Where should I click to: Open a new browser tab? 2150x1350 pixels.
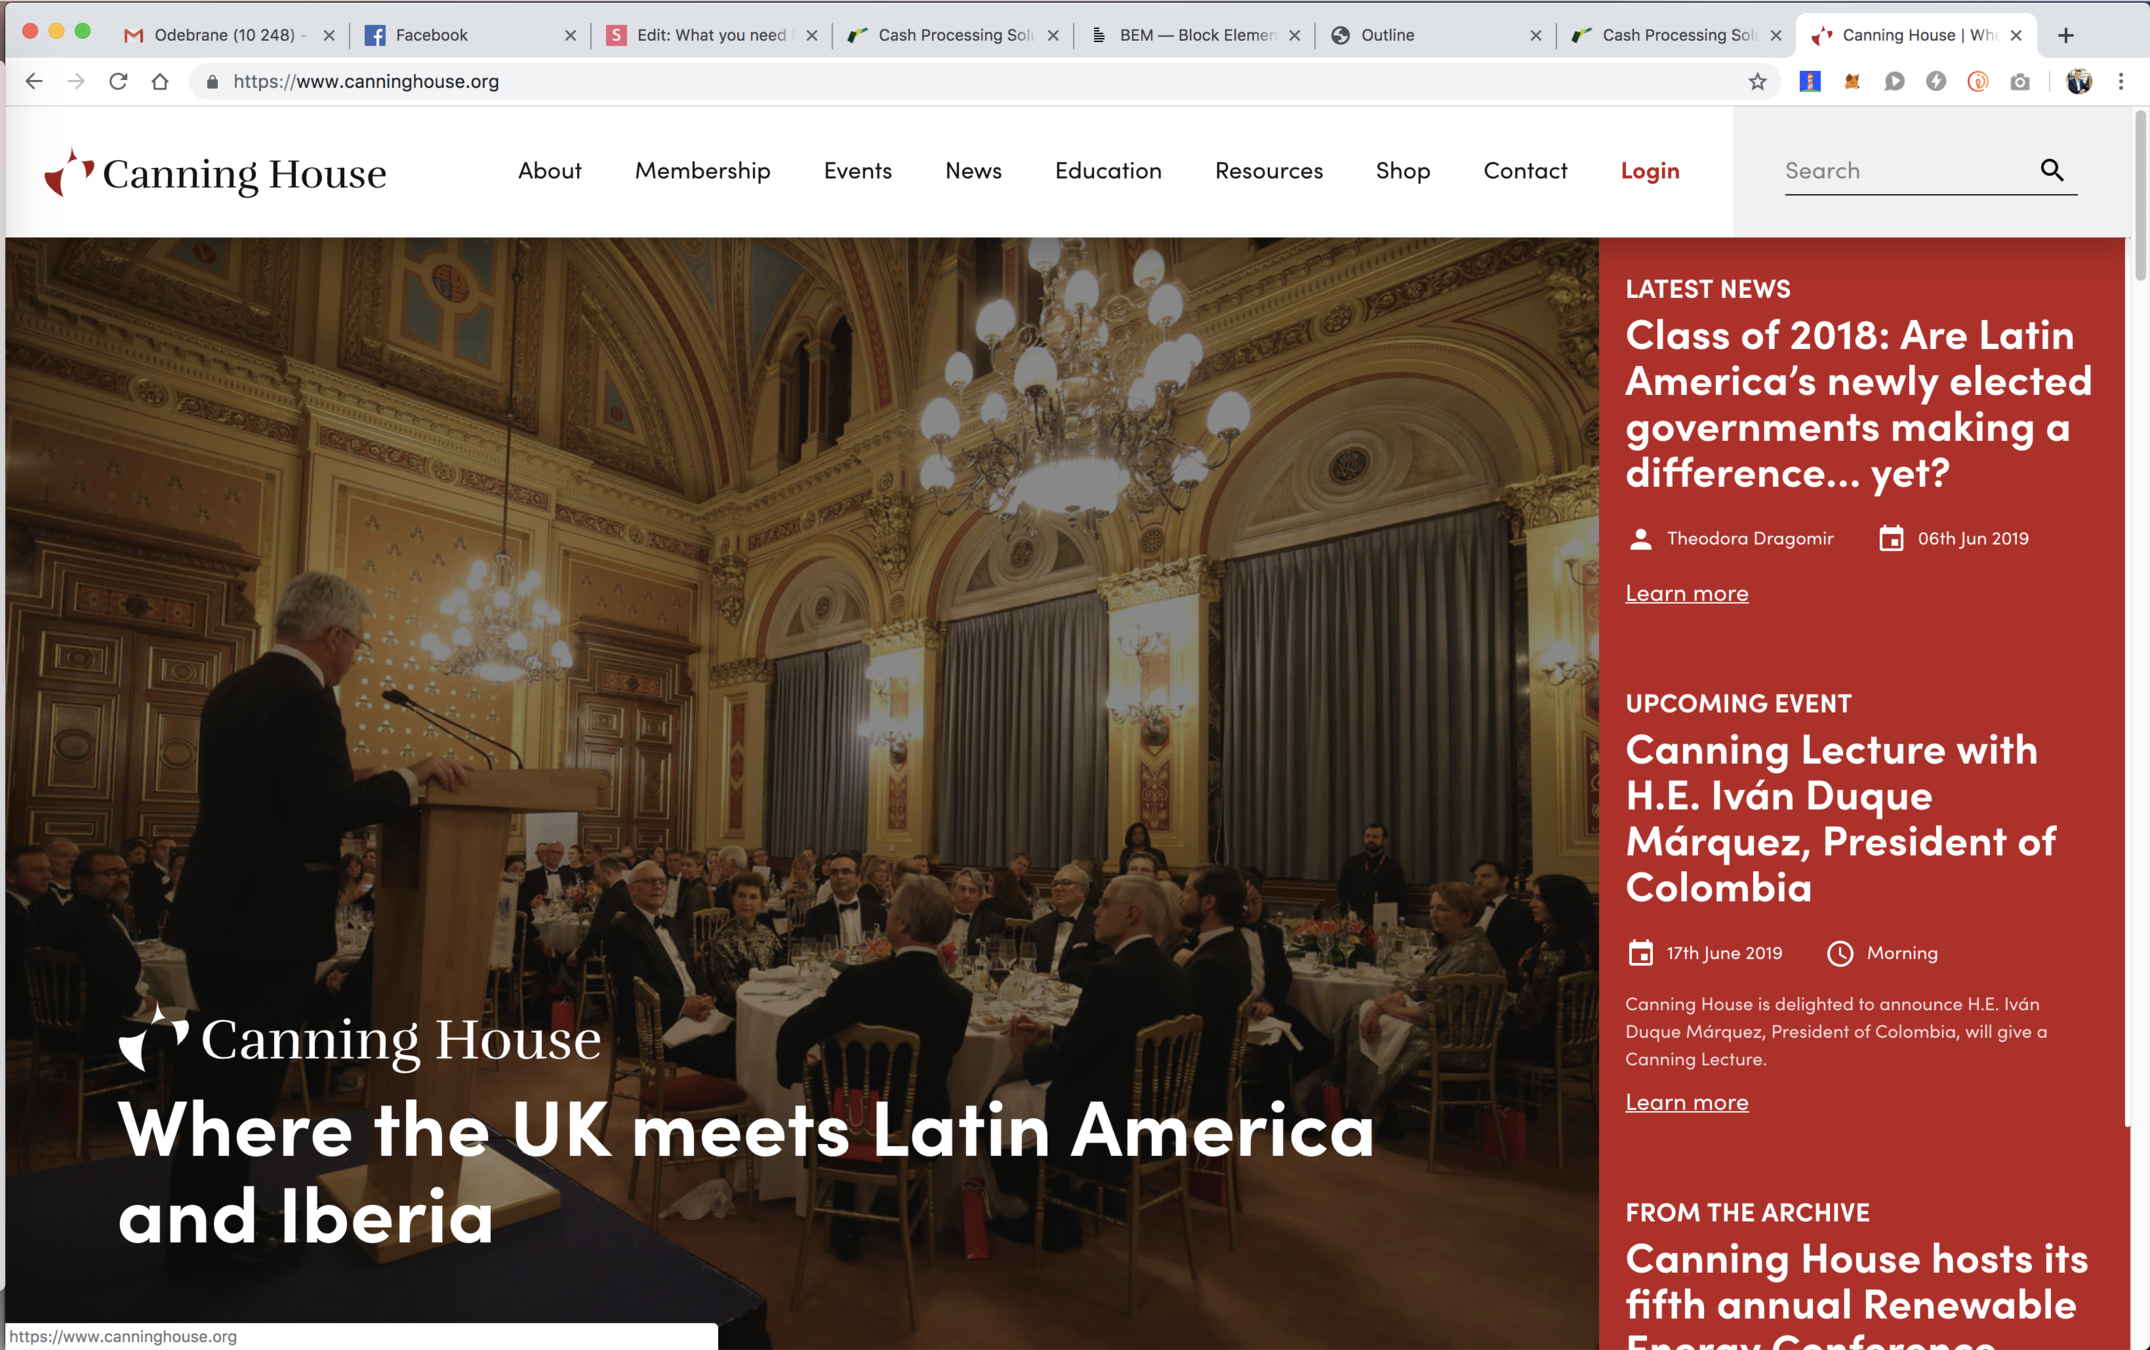[x=2066, y=35]
